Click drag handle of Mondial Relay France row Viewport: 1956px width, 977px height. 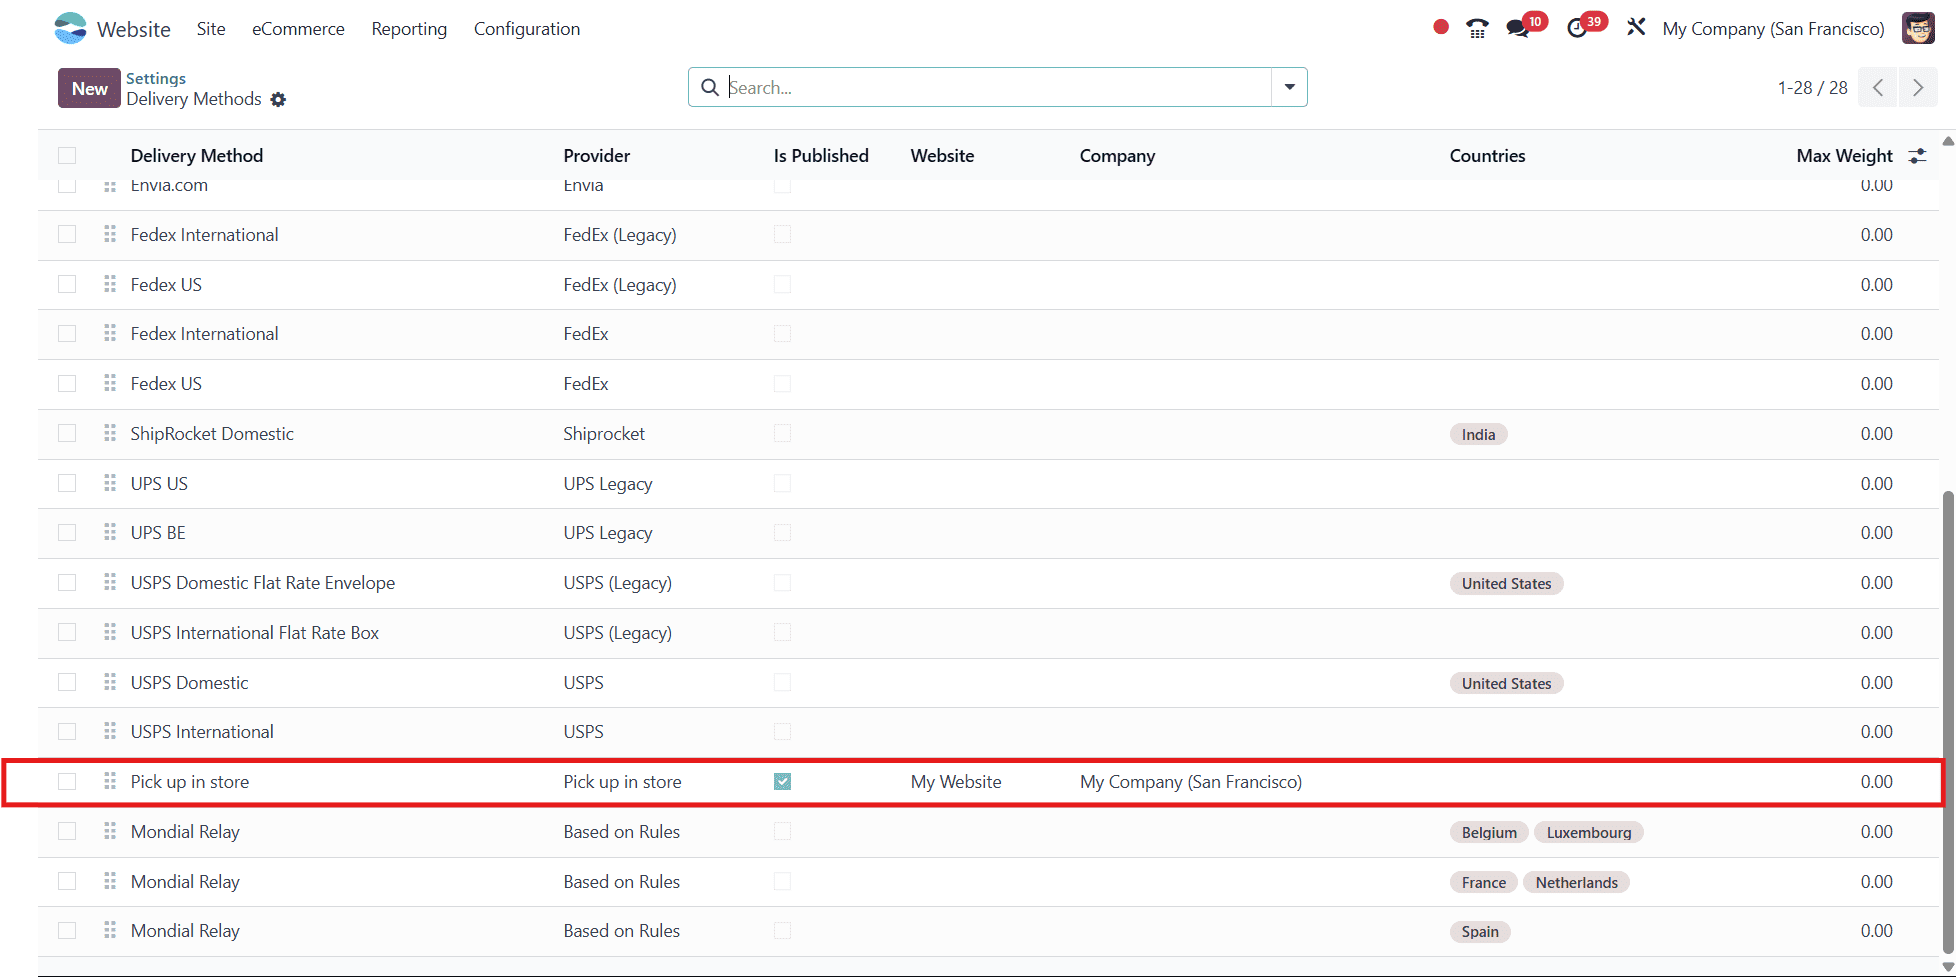(110, 881)
